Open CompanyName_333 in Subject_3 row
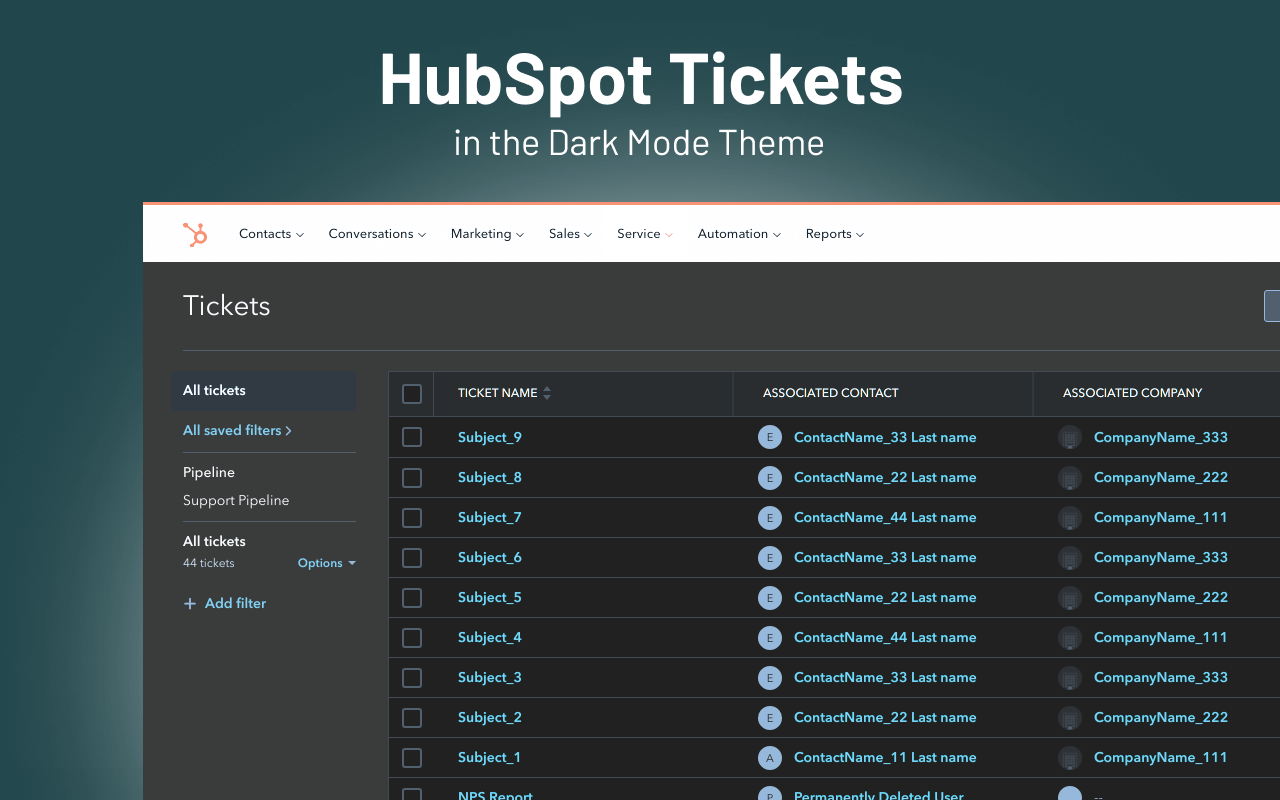Viewport: 1280px width, 800px height. (x=1161, y=677)
